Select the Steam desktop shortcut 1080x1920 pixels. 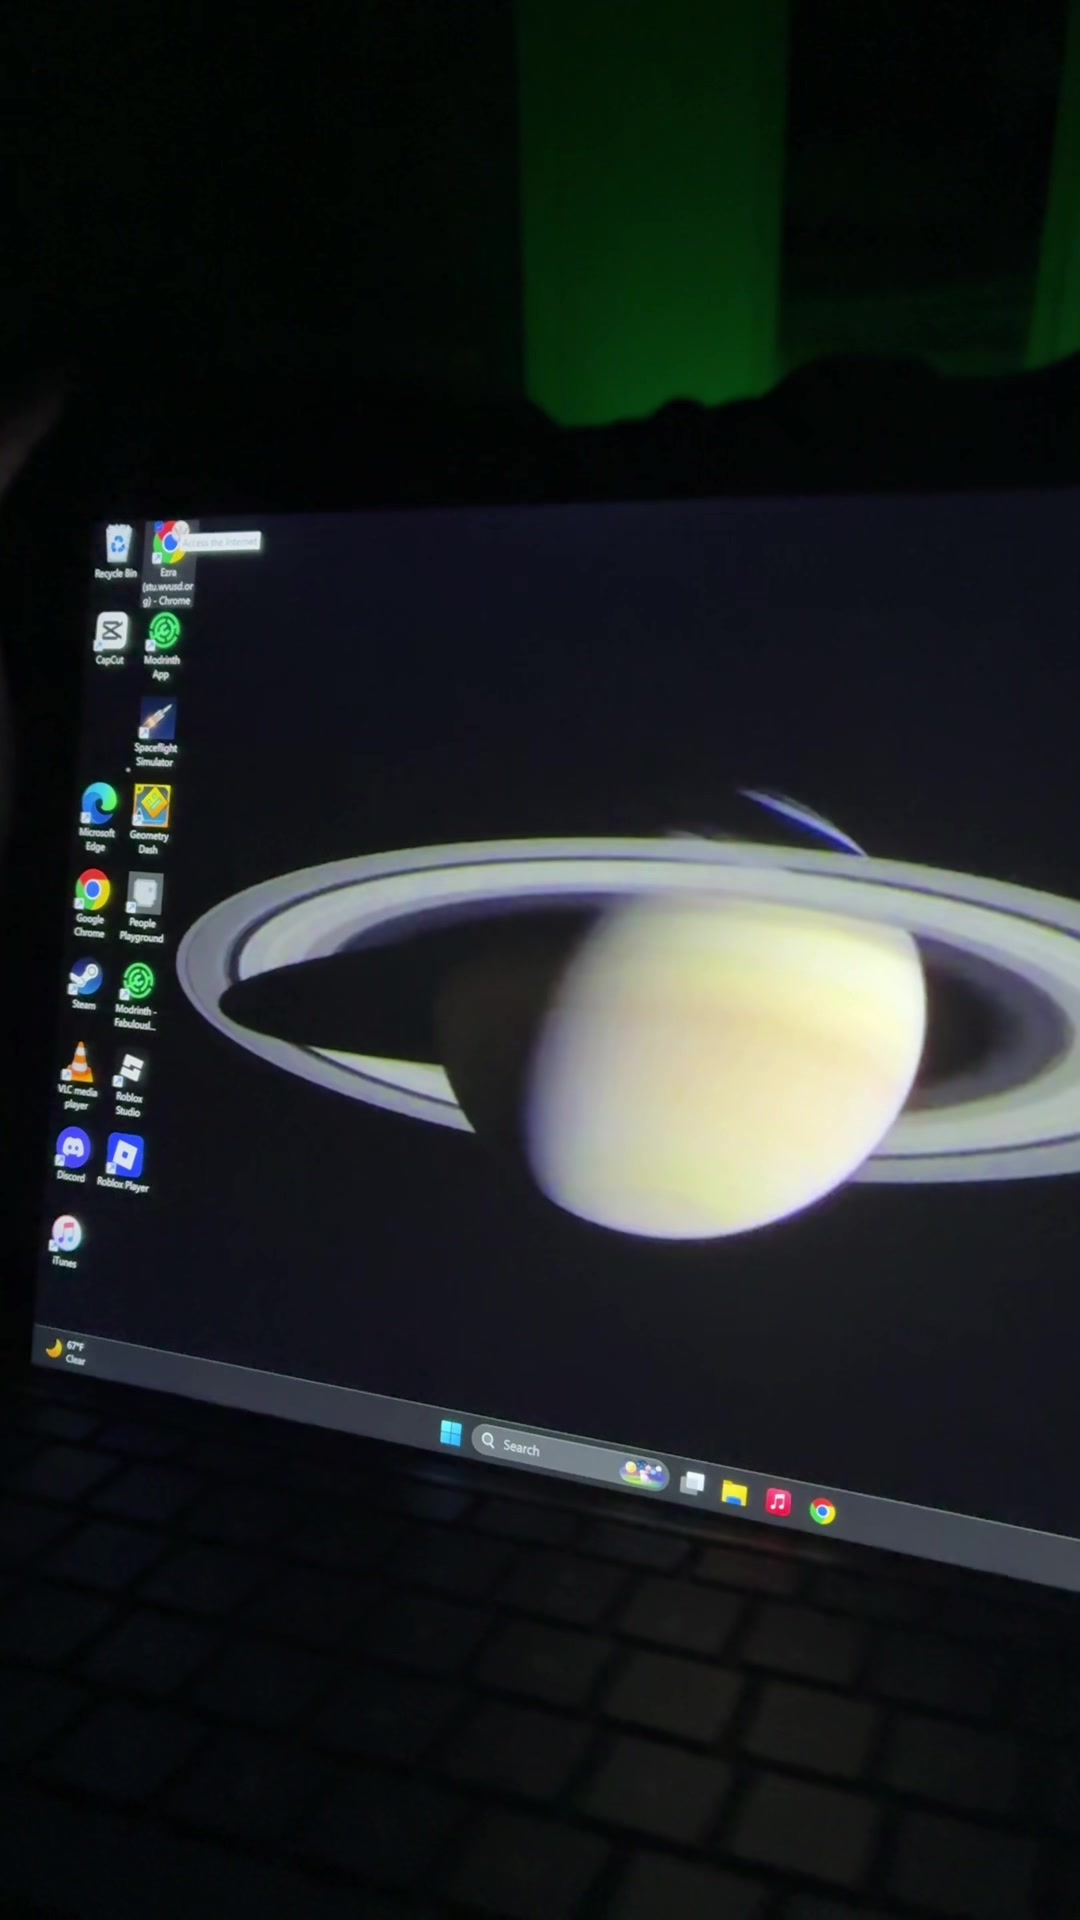pos(85,985)
